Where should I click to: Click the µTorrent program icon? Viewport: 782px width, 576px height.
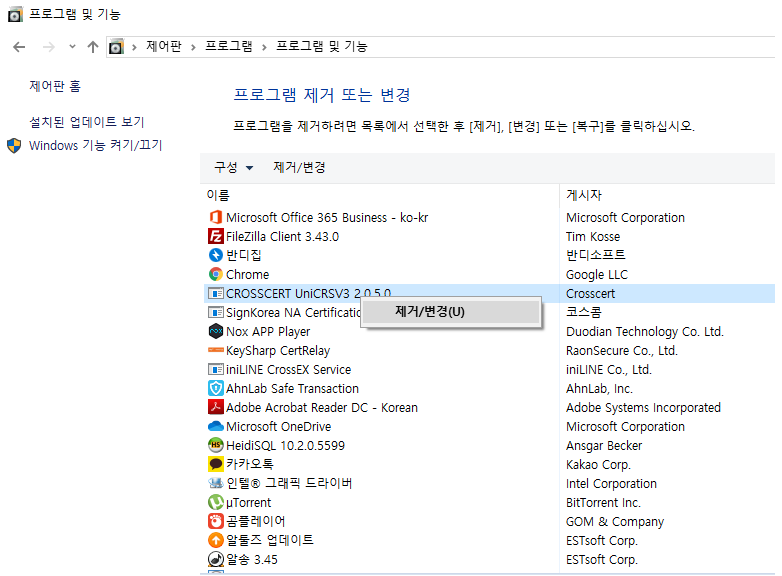click(x=215, y=502)
